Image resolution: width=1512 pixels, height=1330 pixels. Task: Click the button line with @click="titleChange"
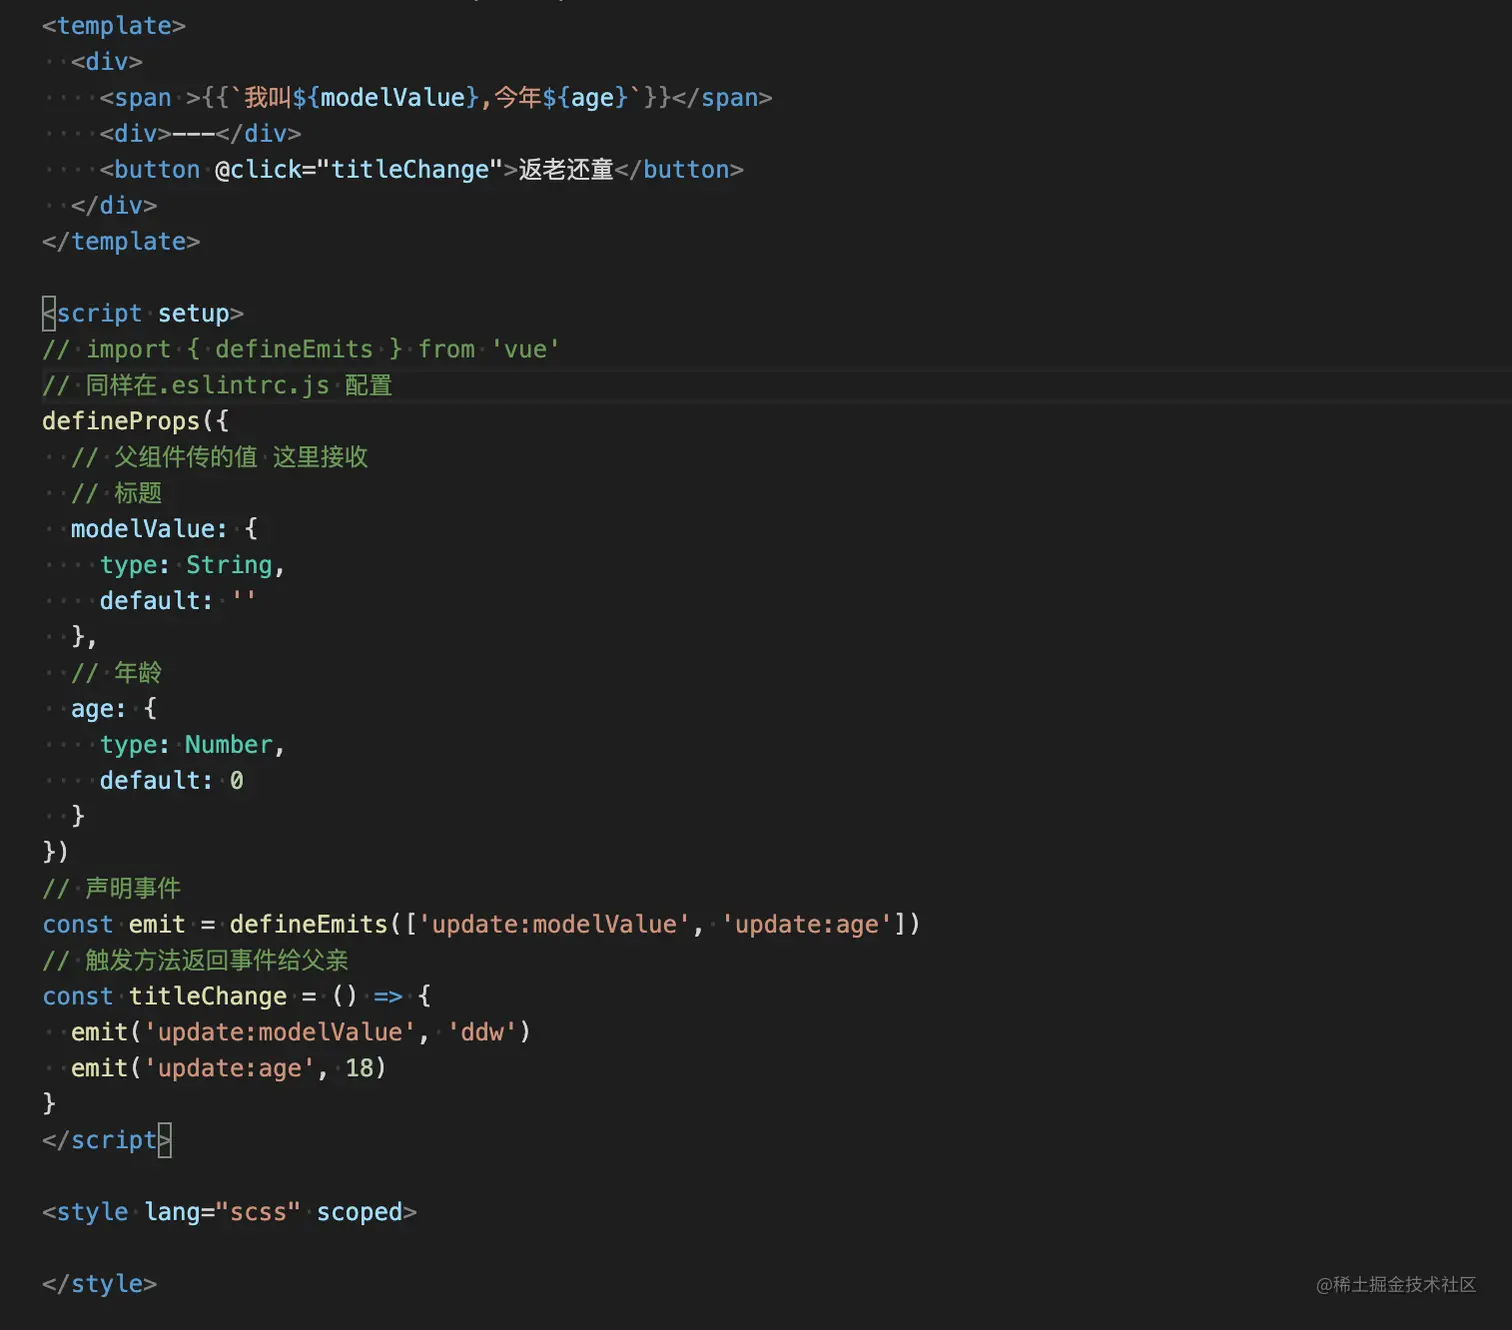421,170
